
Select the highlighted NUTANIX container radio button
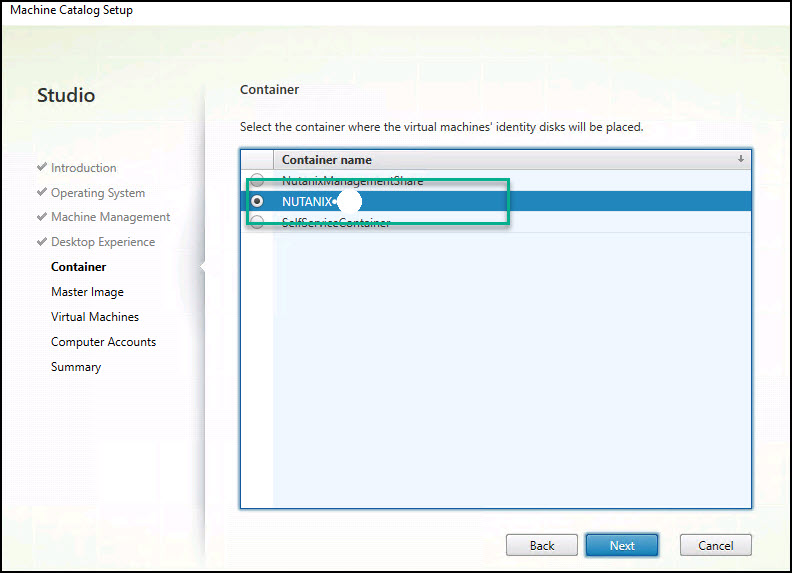[x=258, y=201]
